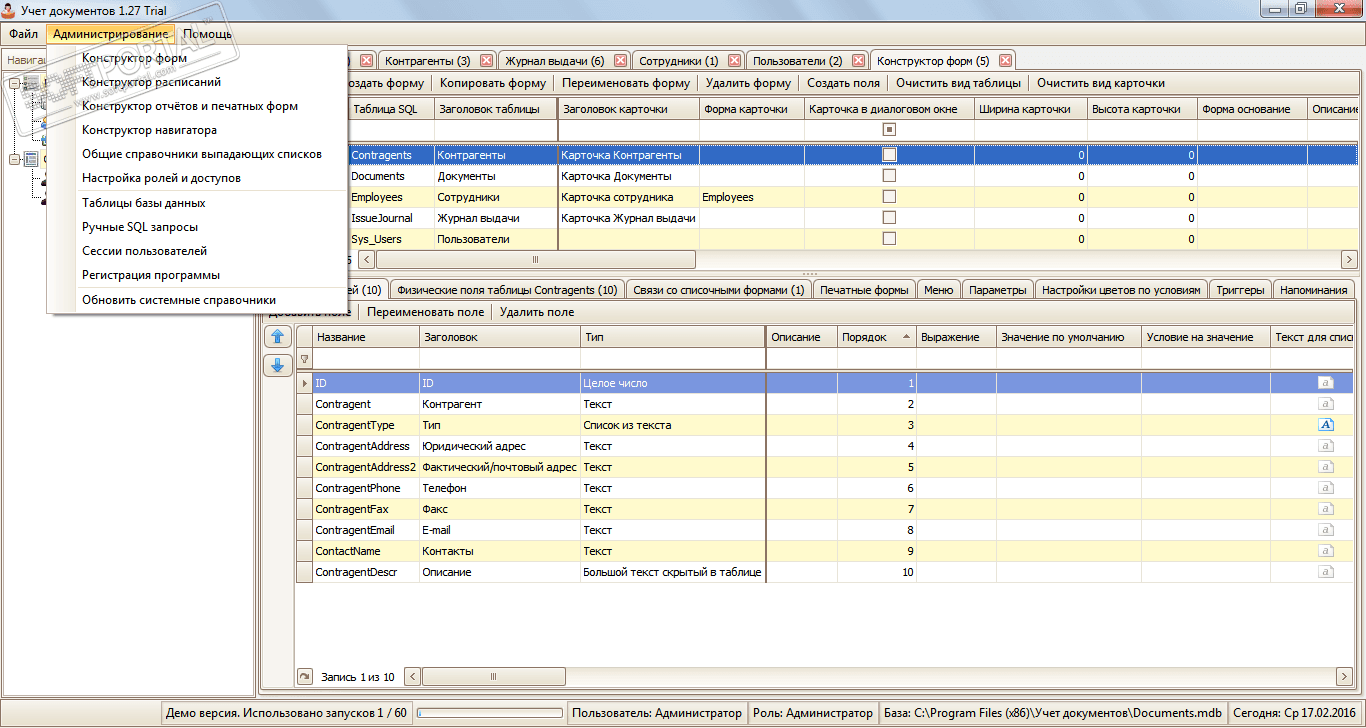Select the "Карточка Журнал выдачи" cell
Screen dimensions: 1366x728
[629, 218]
